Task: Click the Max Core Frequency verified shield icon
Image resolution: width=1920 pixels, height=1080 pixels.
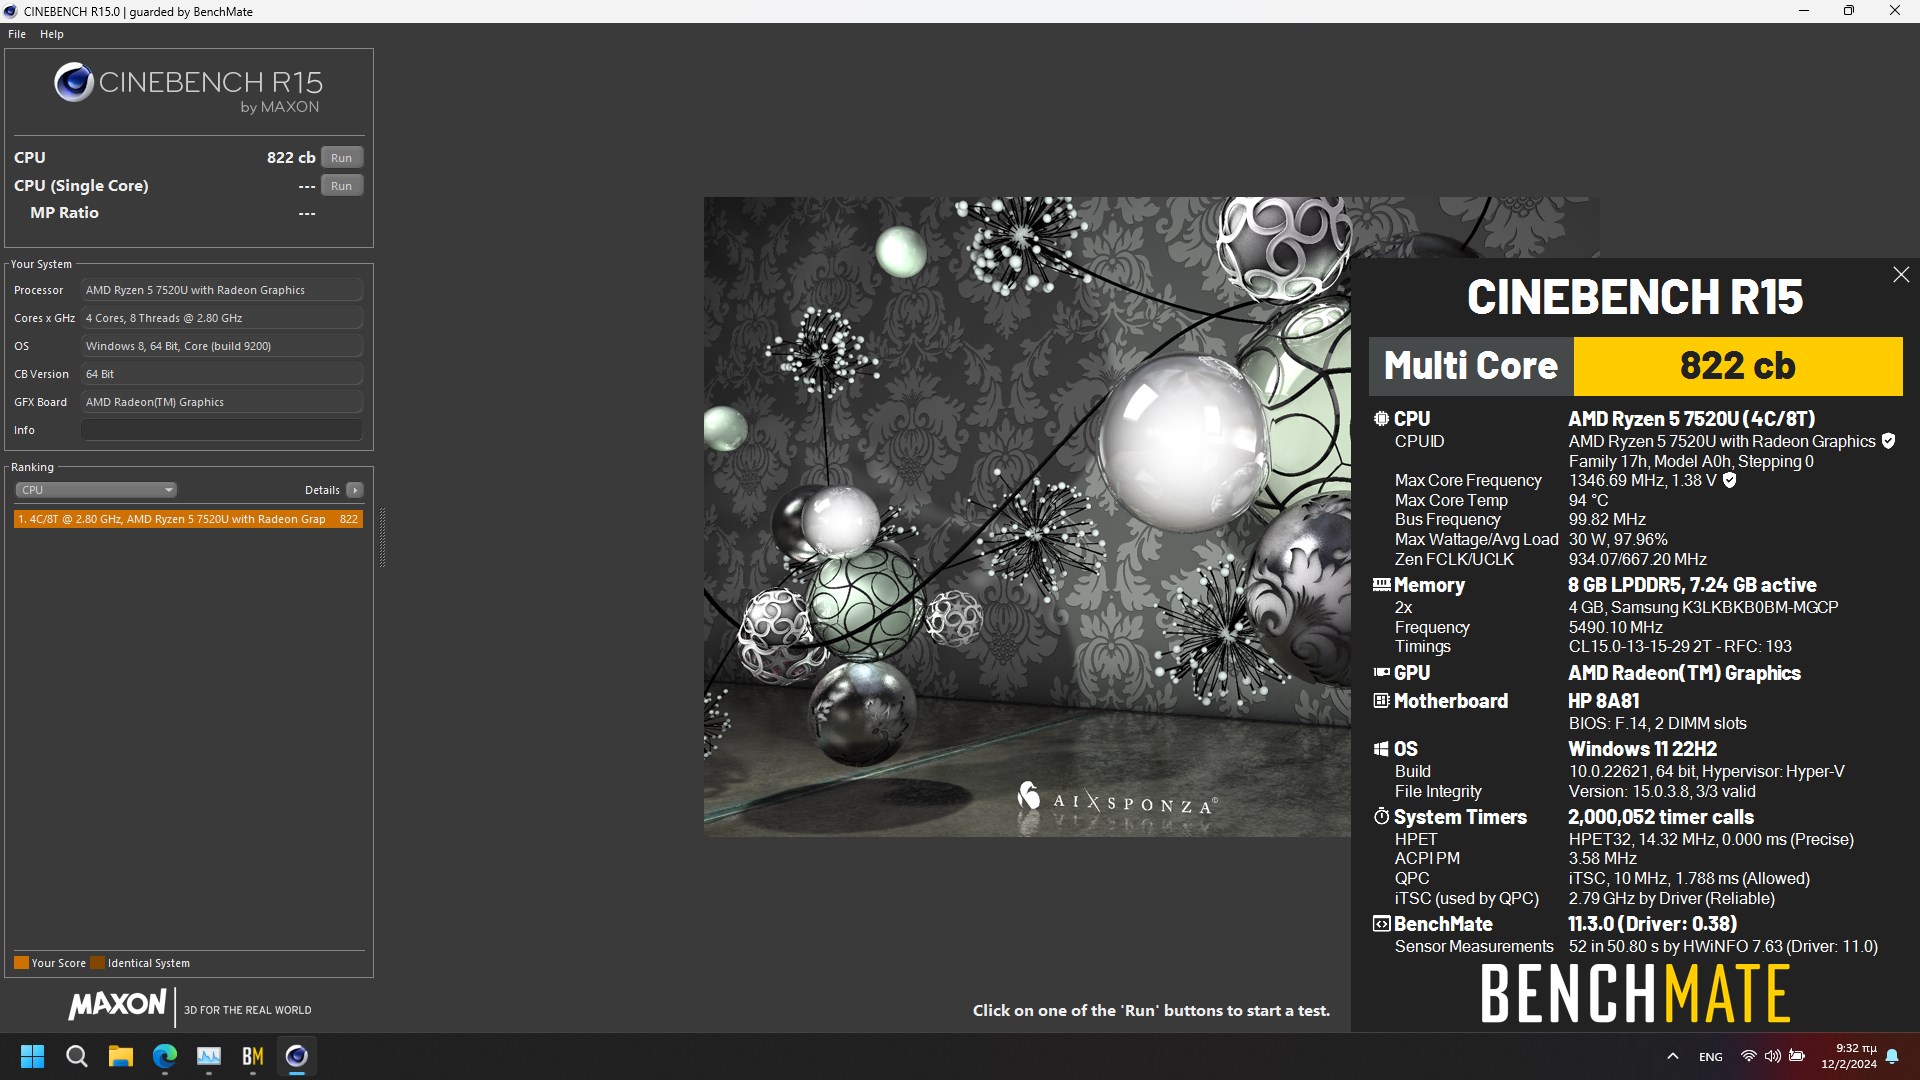Action: click(x=1729, y=480)
